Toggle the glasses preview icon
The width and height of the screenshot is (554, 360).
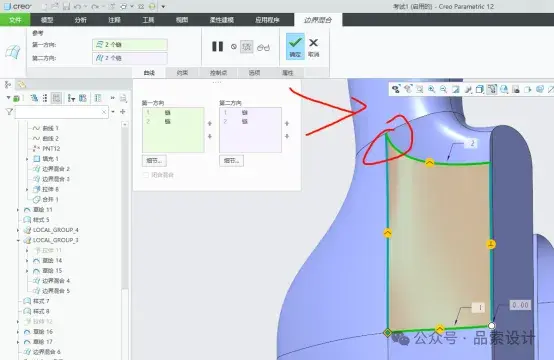click(x=263, y=47)
